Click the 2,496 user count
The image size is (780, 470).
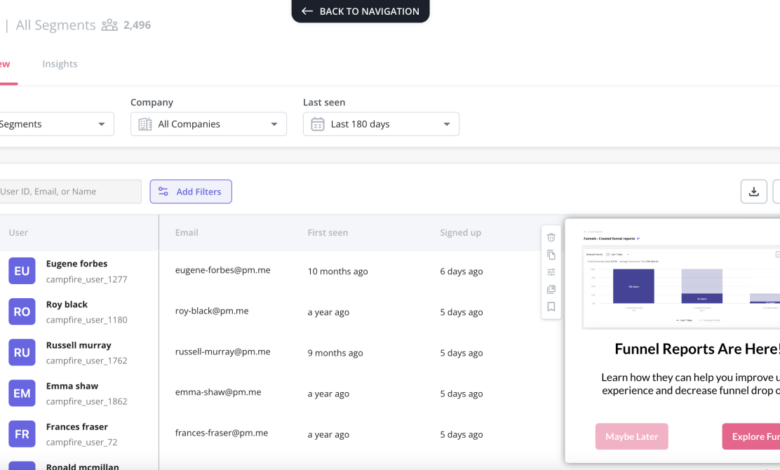click(x=137, y=25)
